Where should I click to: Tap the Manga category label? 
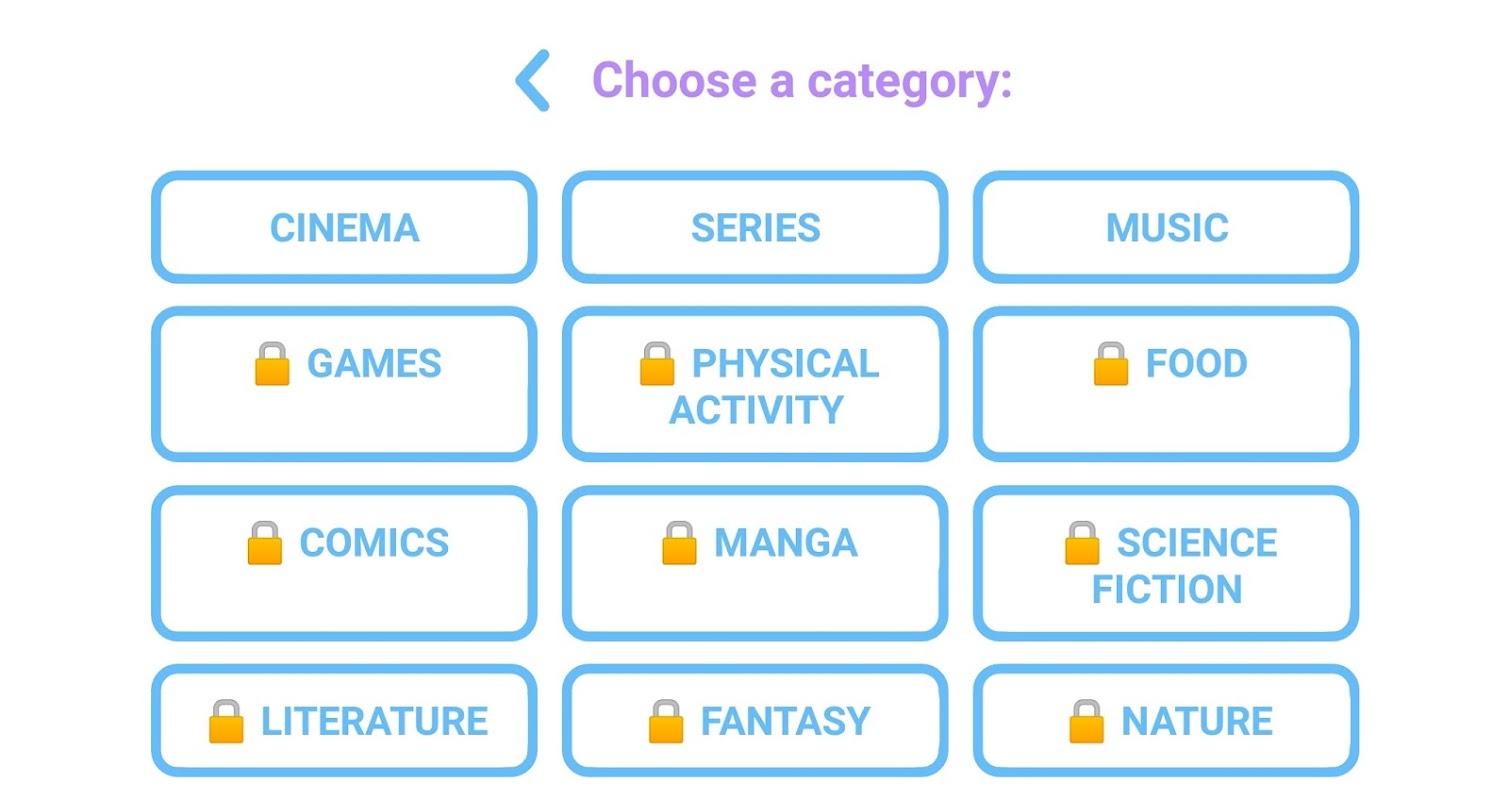785,543
